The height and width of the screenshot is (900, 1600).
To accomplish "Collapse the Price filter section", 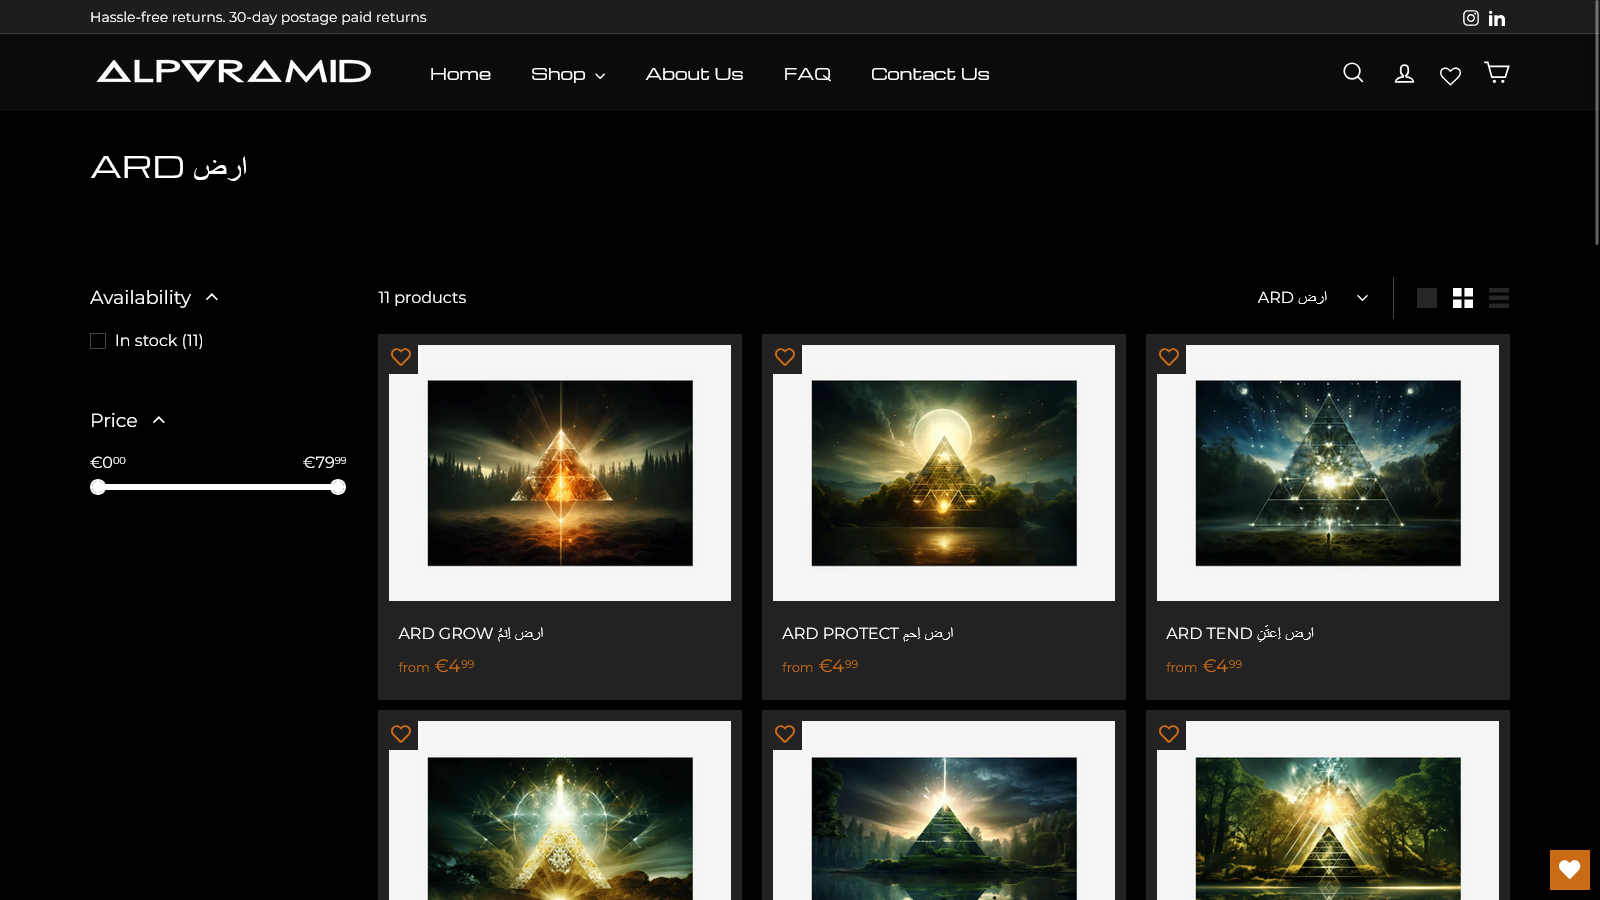I will 128,421.
